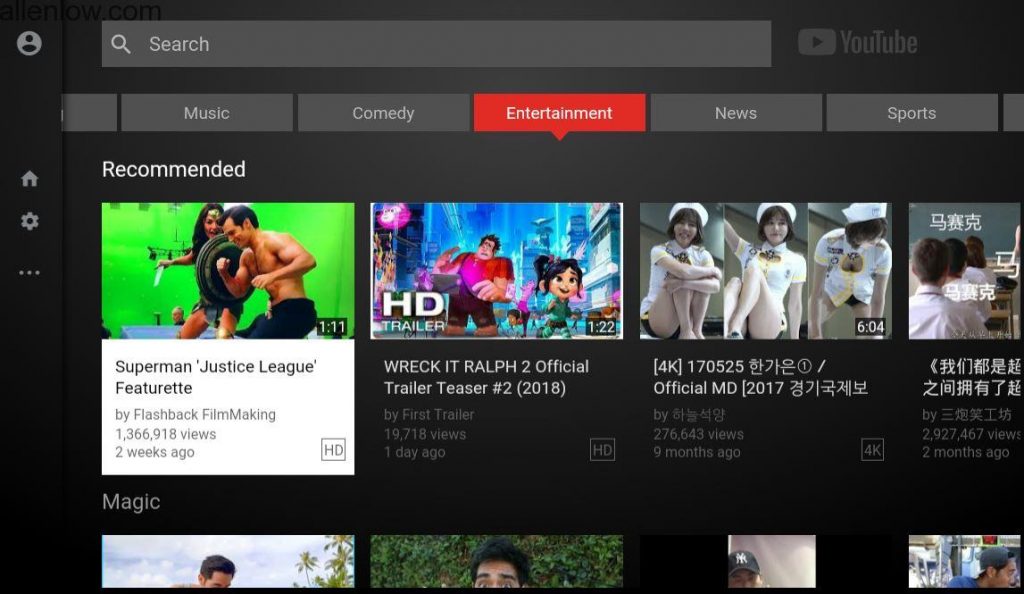Open channel "by 하늘석양"
Viewport: 1024px width, 594px height.
coord(689,414)
